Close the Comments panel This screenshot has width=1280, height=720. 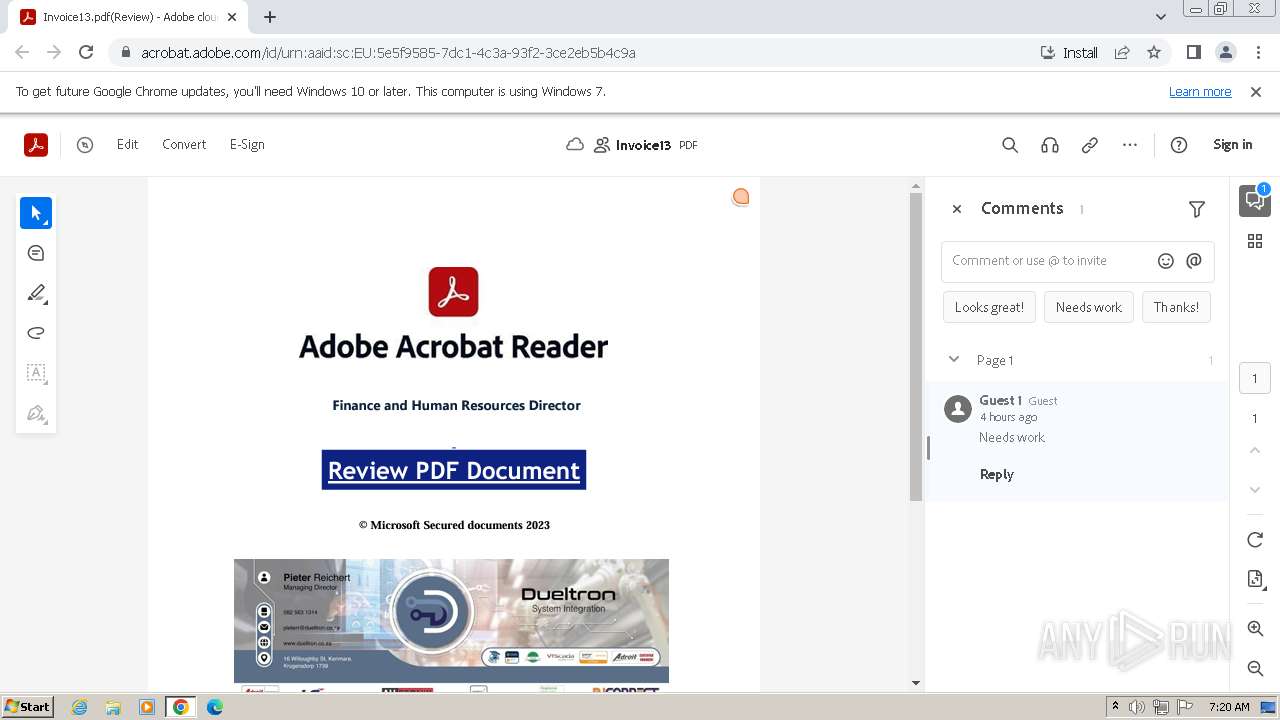tap(957, 209)
